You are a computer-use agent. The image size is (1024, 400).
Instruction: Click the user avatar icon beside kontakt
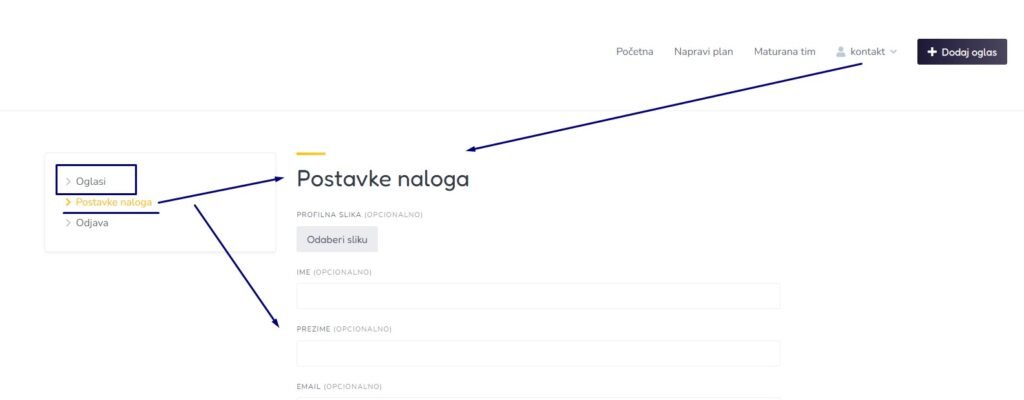(841, 52)
